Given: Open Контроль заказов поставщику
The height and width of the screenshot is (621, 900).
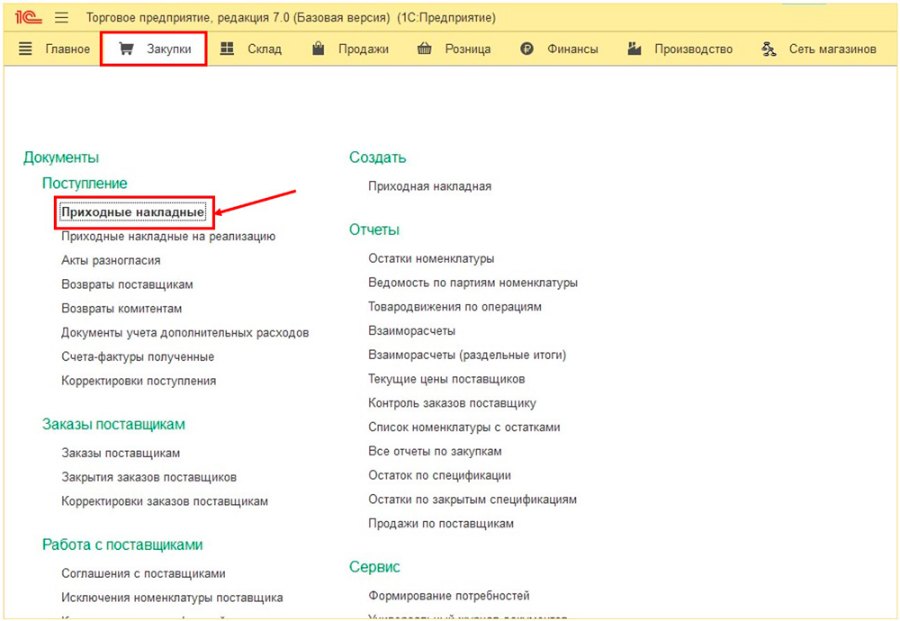Looking at the screenshot, I should [452, 403].
